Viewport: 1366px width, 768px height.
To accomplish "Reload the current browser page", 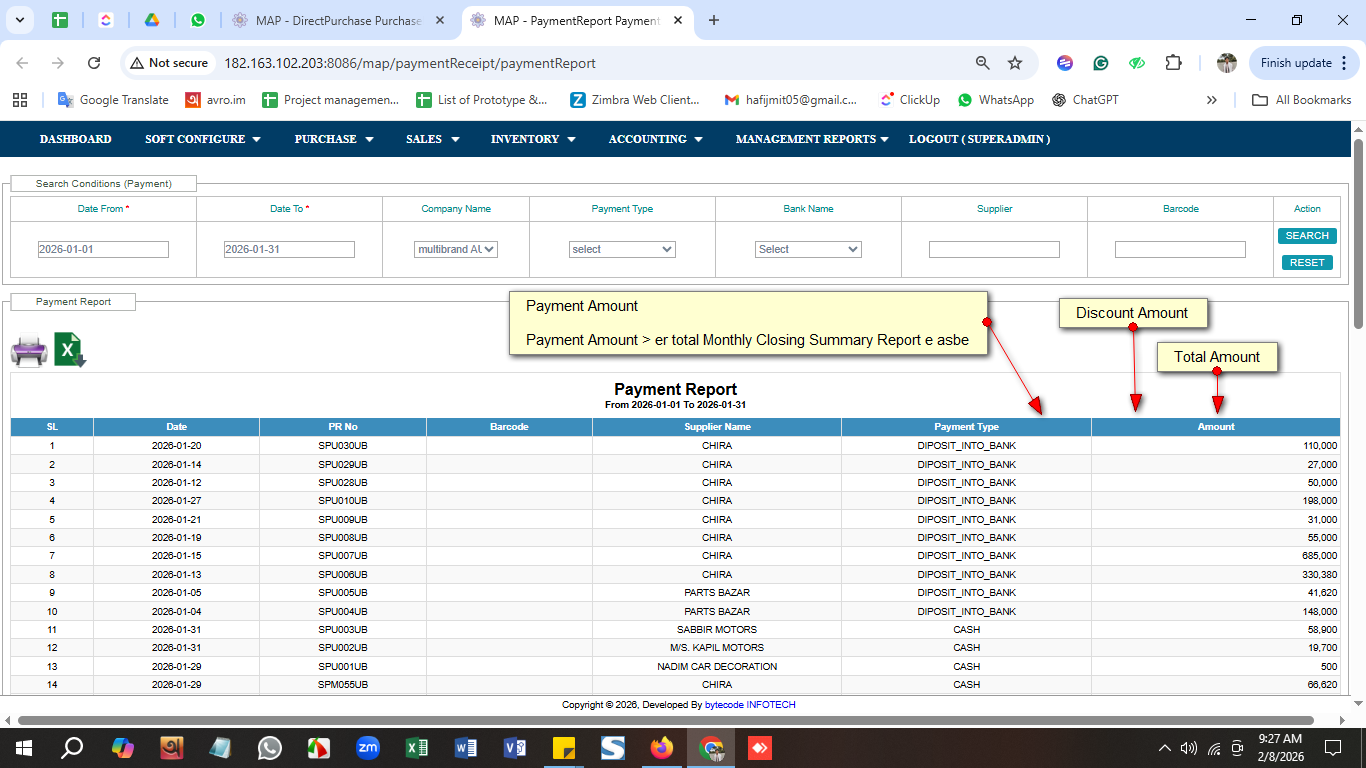I will (x=94, y=63).
